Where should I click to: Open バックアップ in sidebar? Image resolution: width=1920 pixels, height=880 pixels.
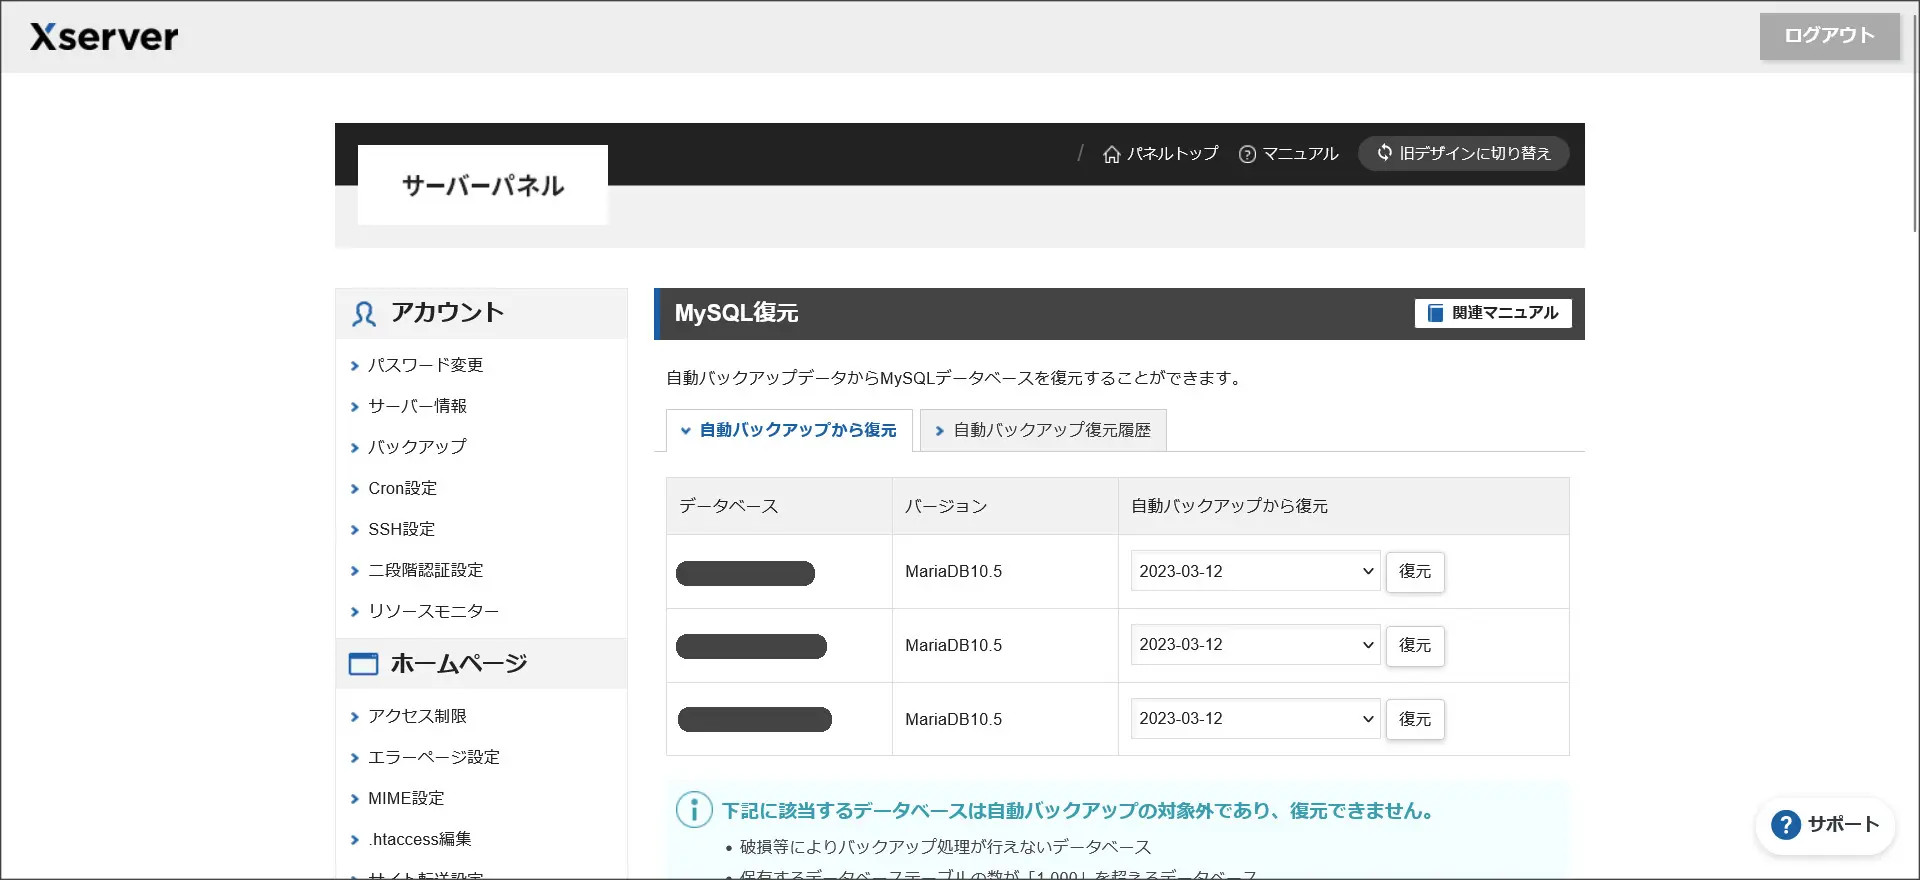click(417, 448)
